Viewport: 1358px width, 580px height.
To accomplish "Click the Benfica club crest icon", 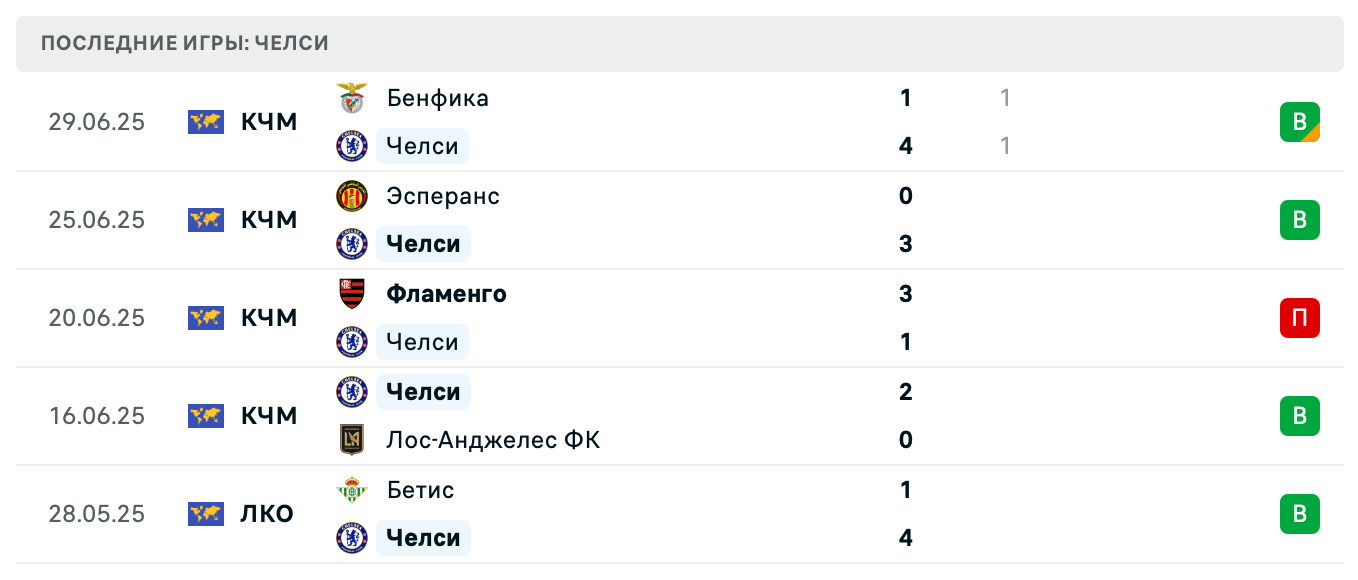I will pyautogui.click(x=352, y=98).
